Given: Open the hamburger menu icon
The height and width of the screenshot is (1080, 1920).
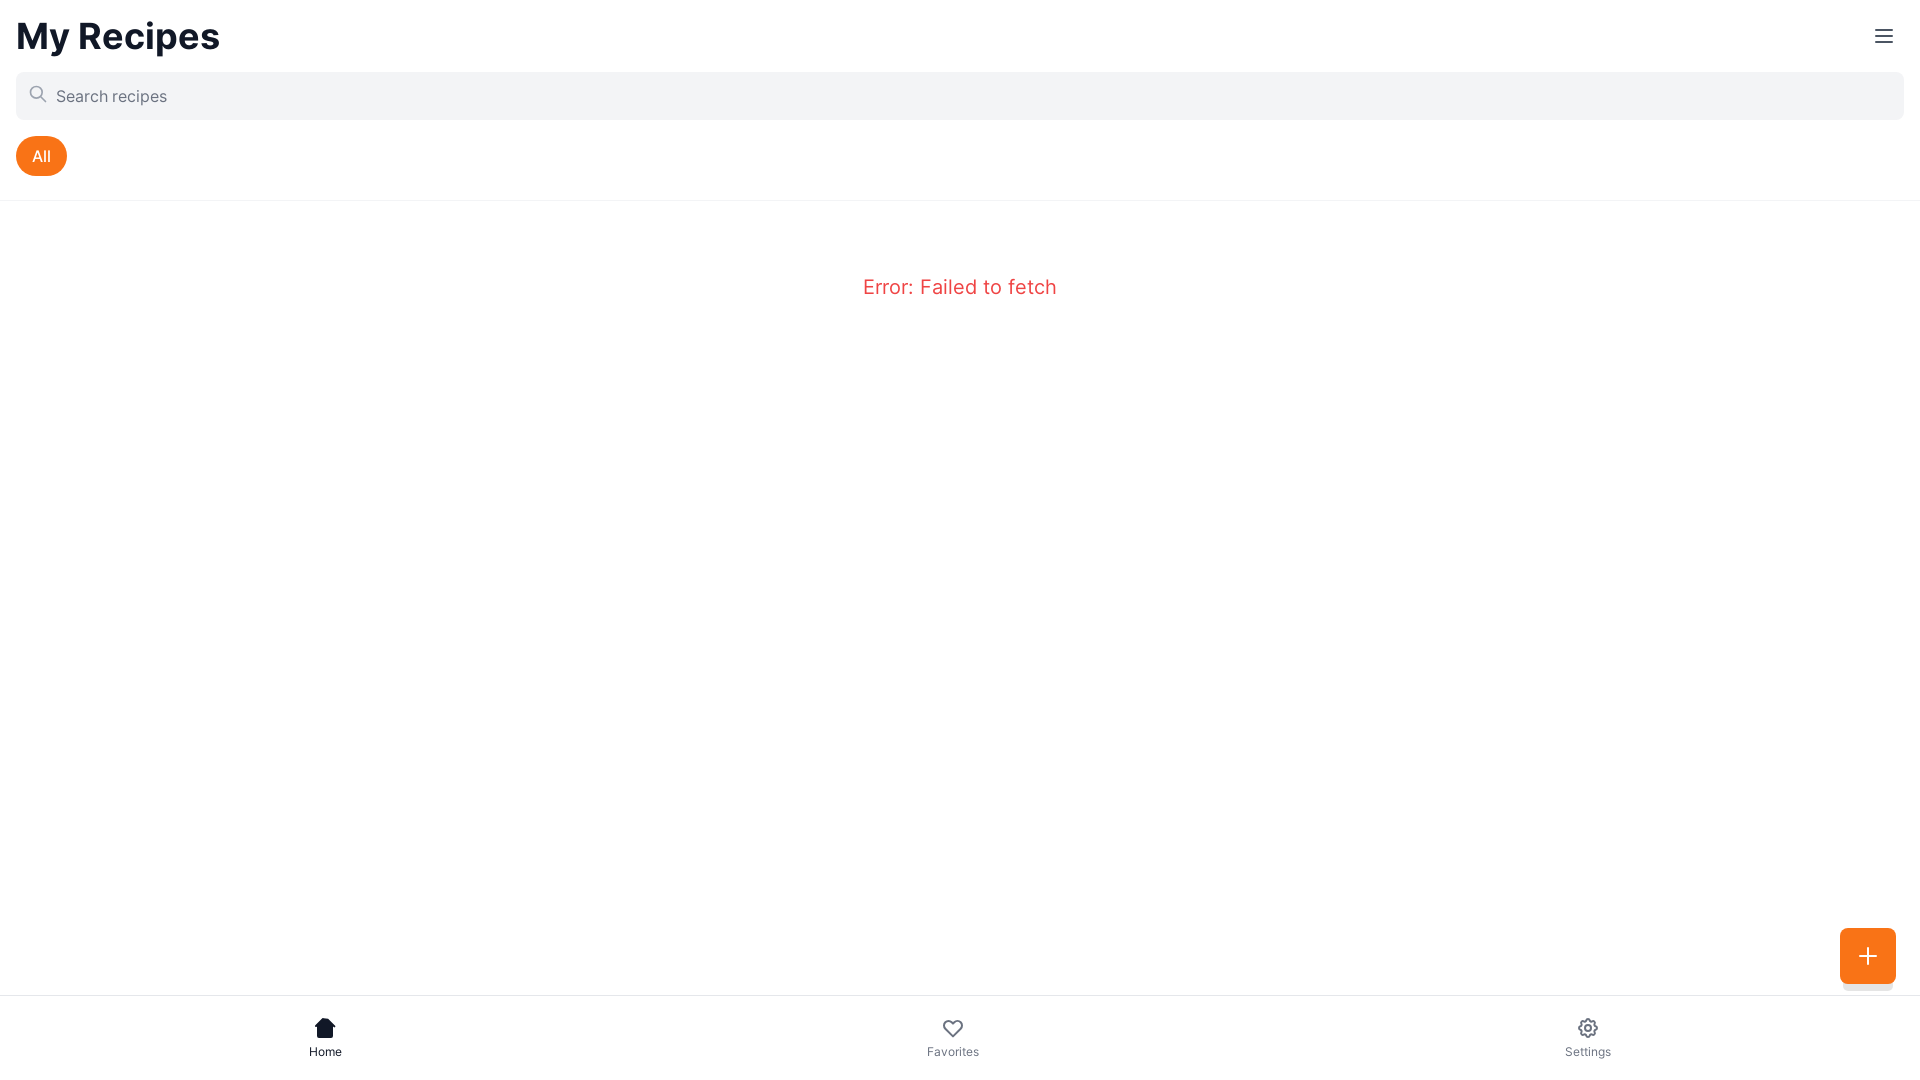Looking at the screenshot, I should pyautogui.click(x=1883, y=36).
